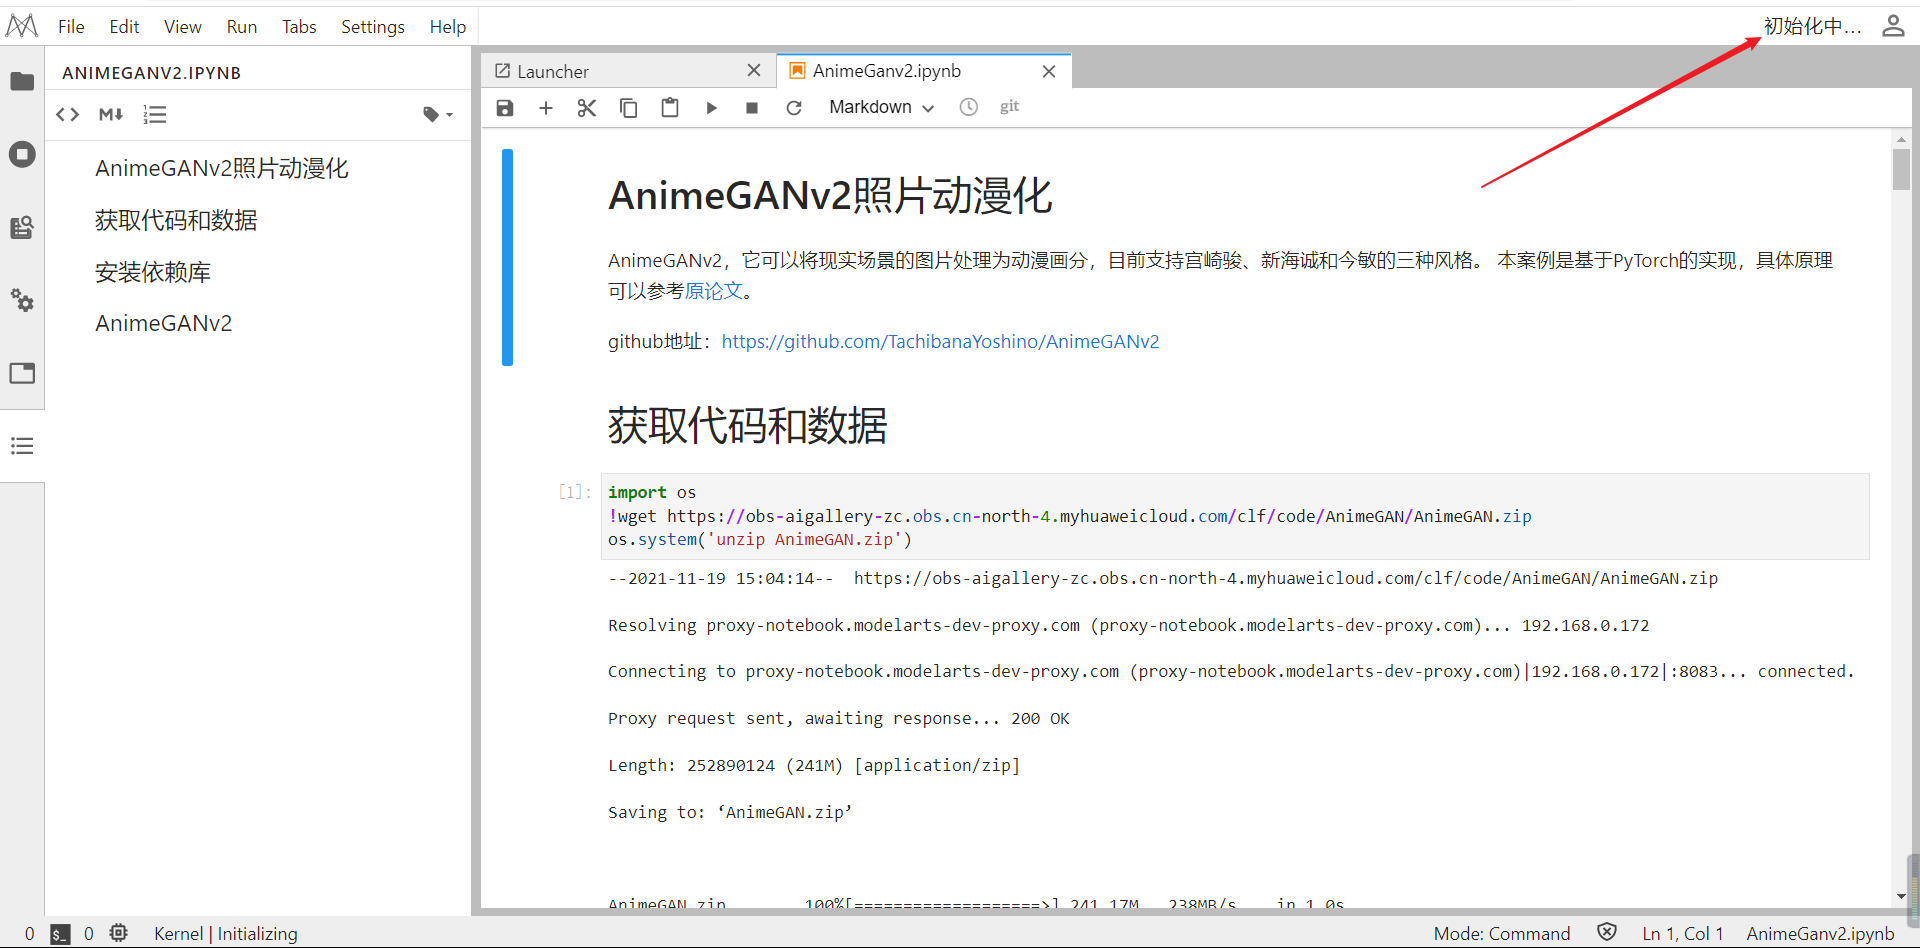Click the 初始化中 status text

[1812, 27]
